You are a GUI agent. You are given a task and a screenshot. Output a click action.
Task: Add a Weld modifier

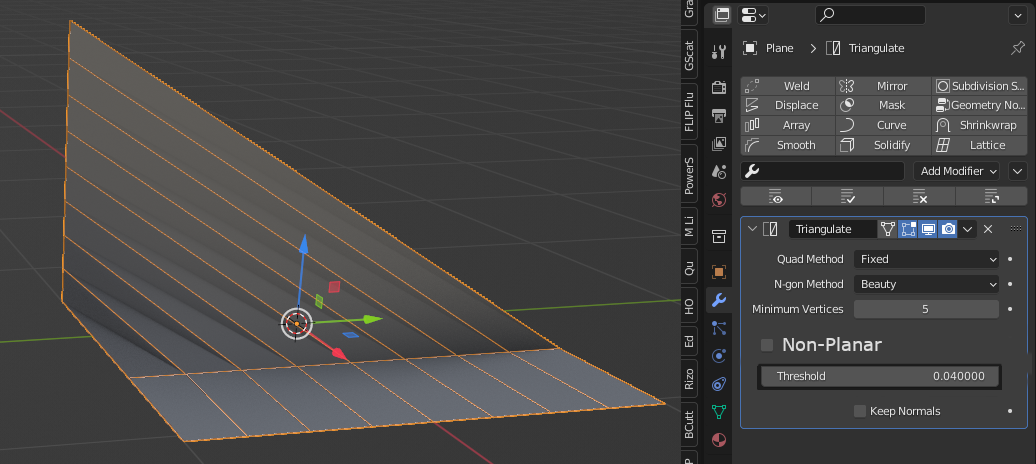(x=788, y=86)
